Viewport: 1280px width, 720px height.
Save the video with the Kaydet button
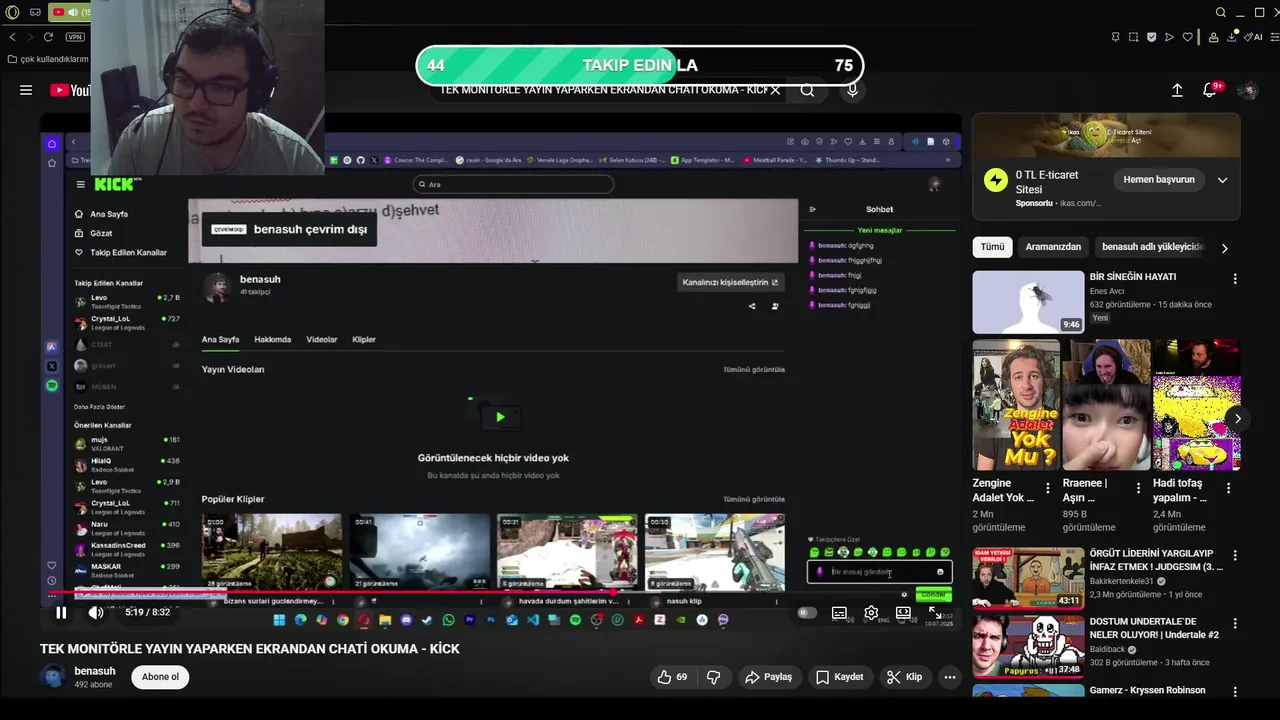click(839, 677)
